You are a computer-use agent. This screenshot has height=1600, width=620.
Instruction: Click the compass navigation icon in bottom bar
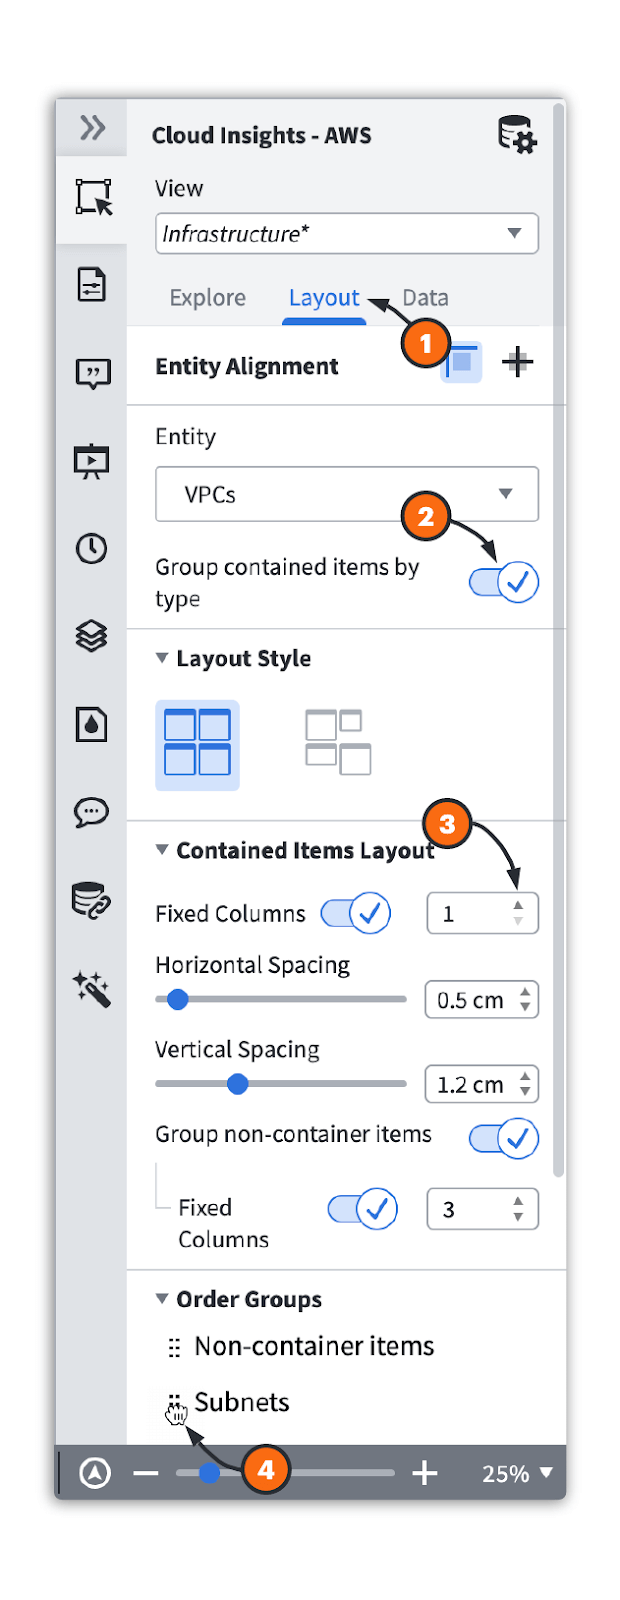(95, 1472)
